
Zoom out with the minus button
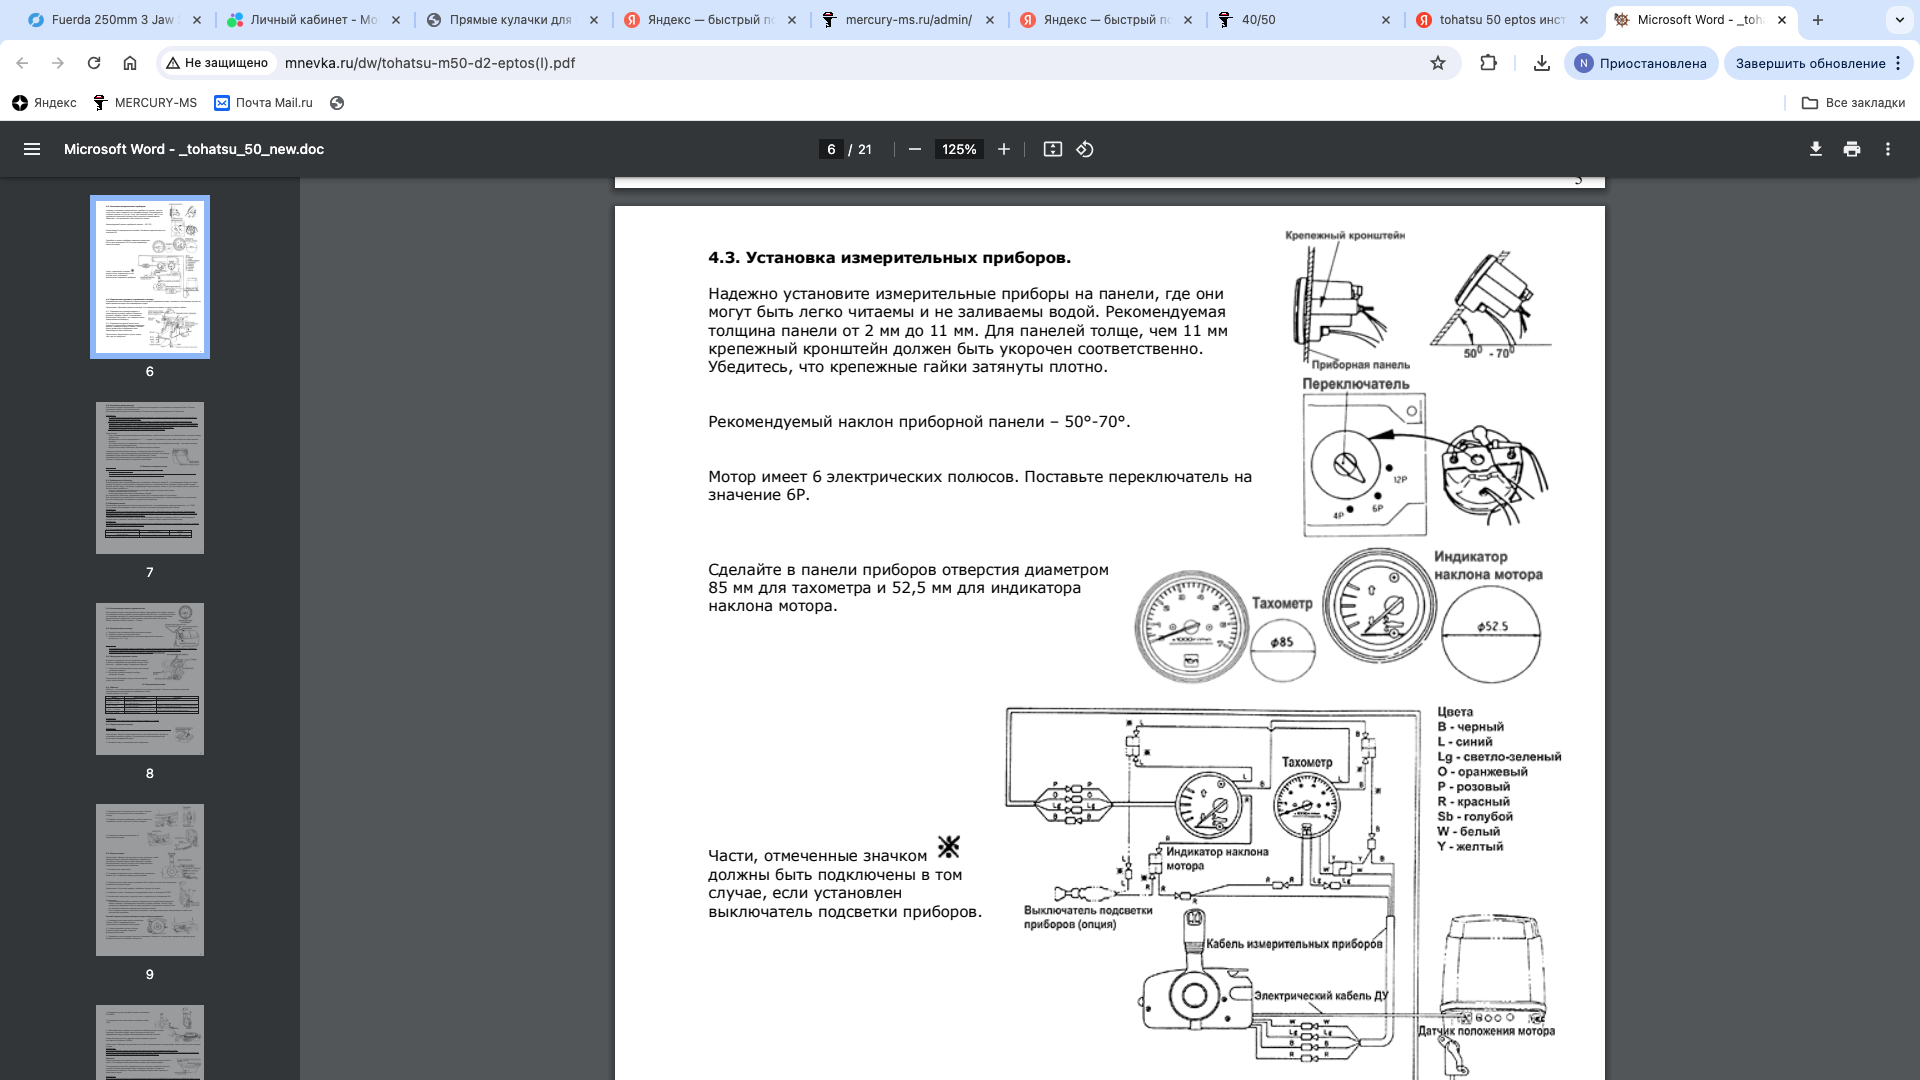[x=914, y=149]
